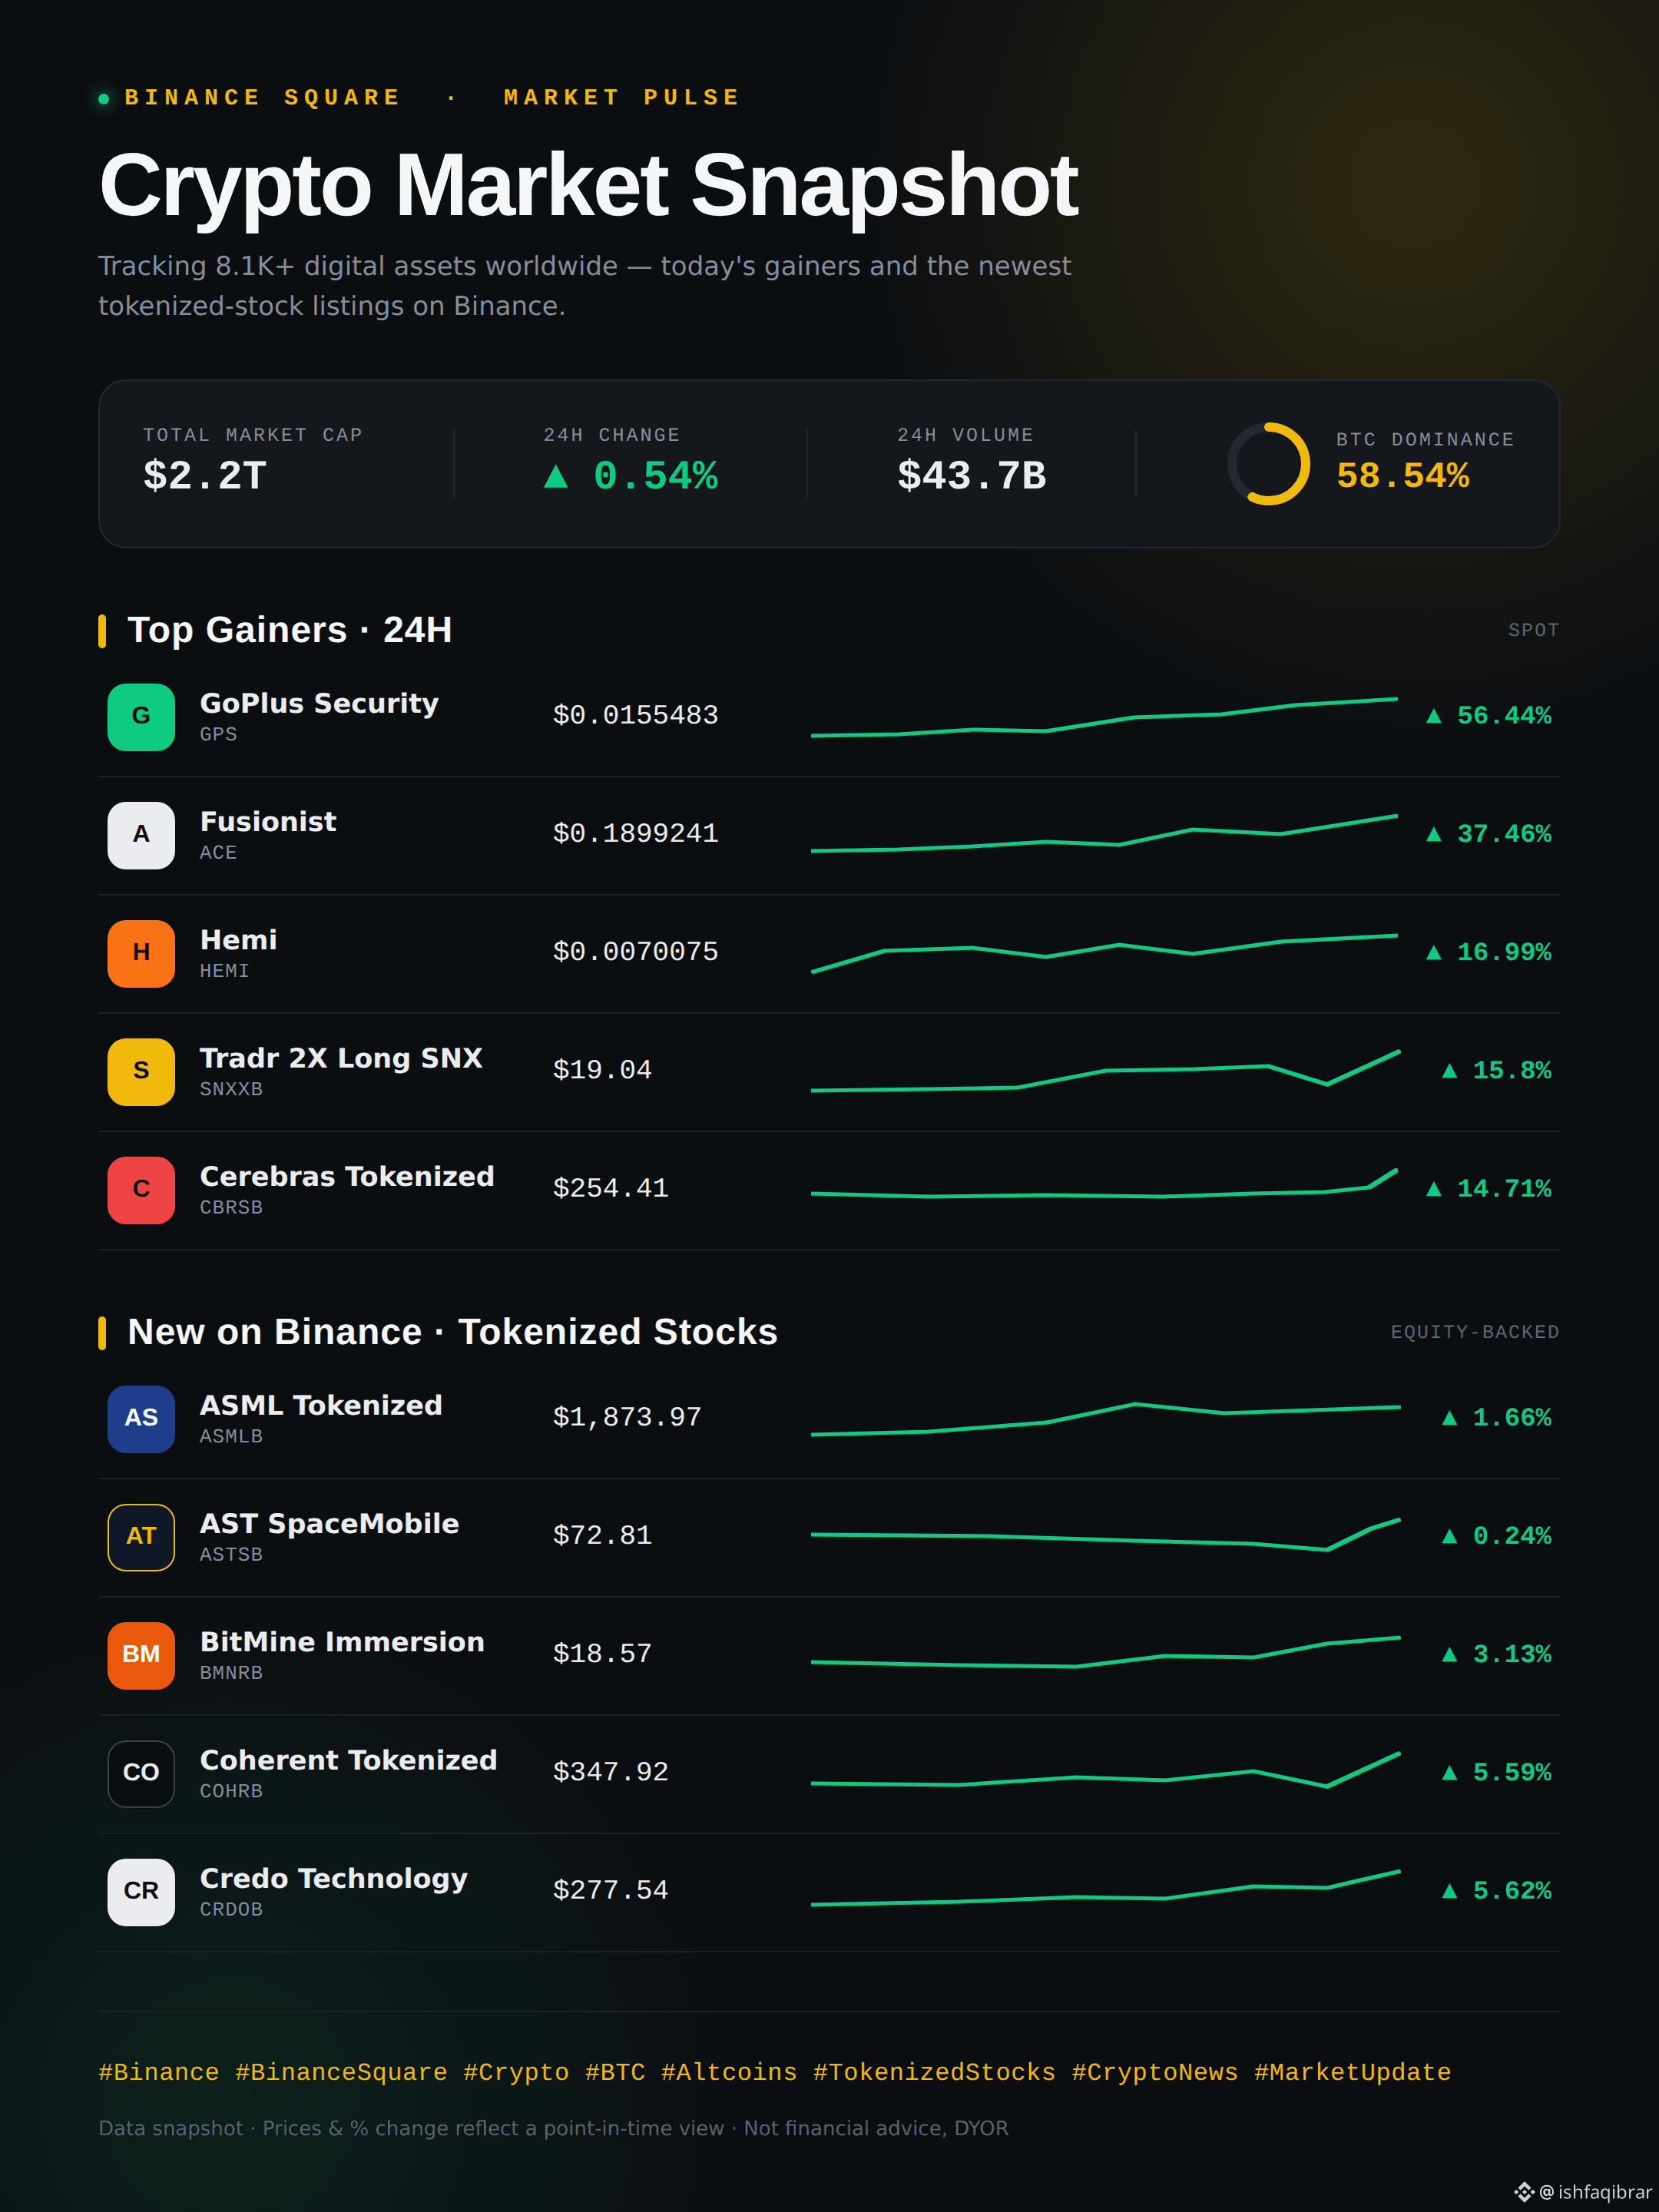Click the 15.8% gain for Tradr 2X Long SNX
Viewport: 1659px width, 2212px height.
tap(1497, 1071)
